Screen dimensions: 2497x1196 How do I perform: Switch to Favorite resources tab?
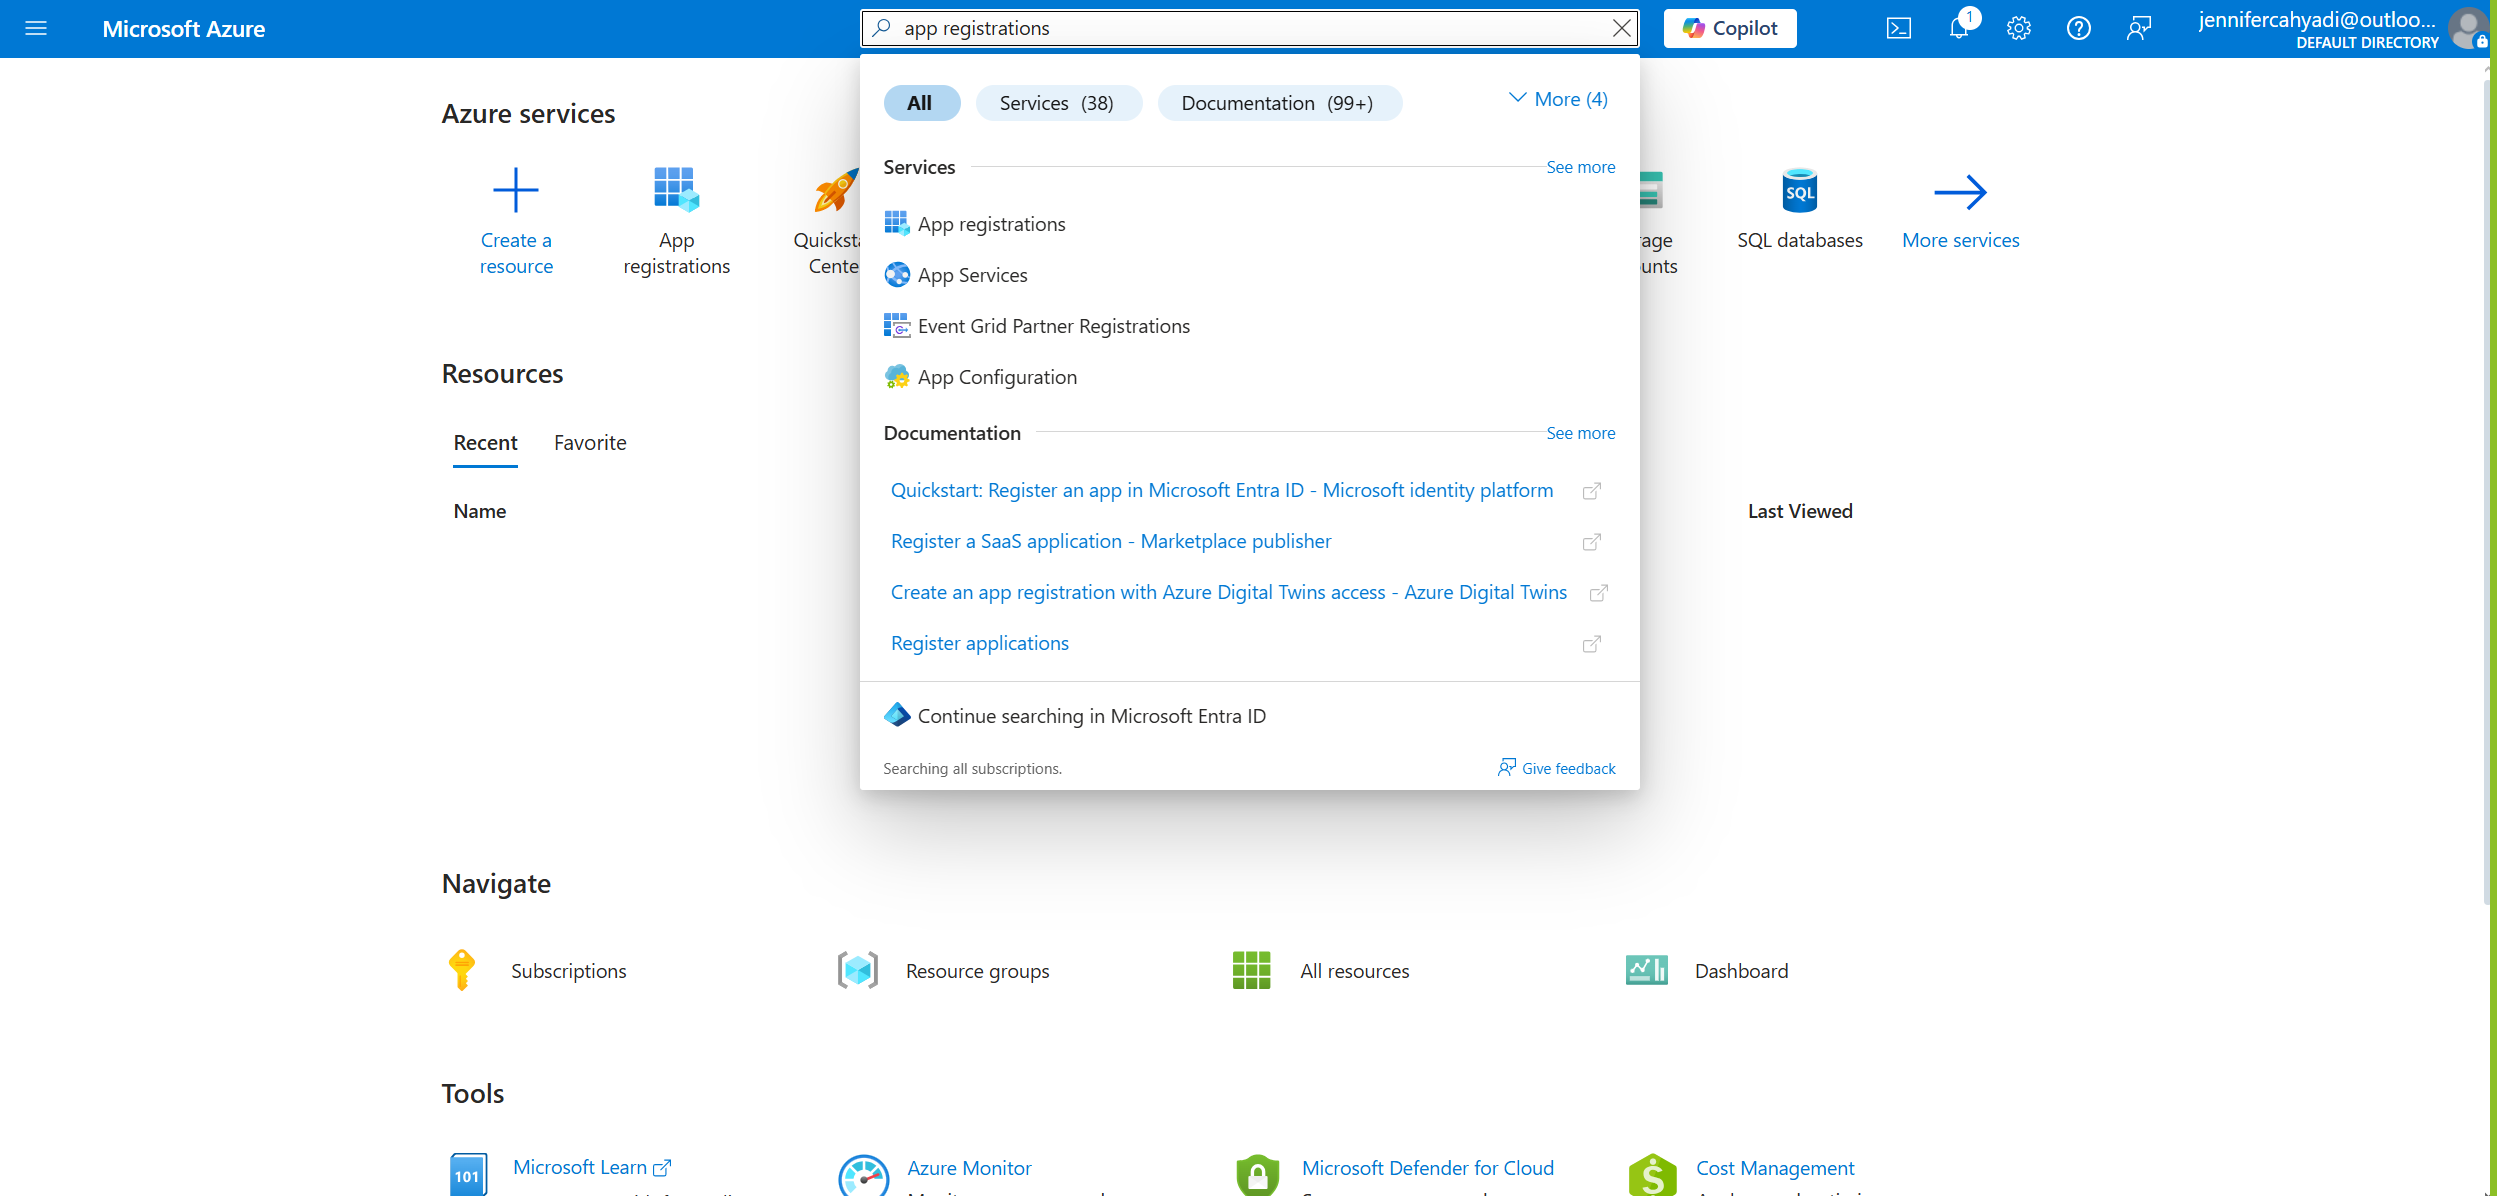click(590, 443)
